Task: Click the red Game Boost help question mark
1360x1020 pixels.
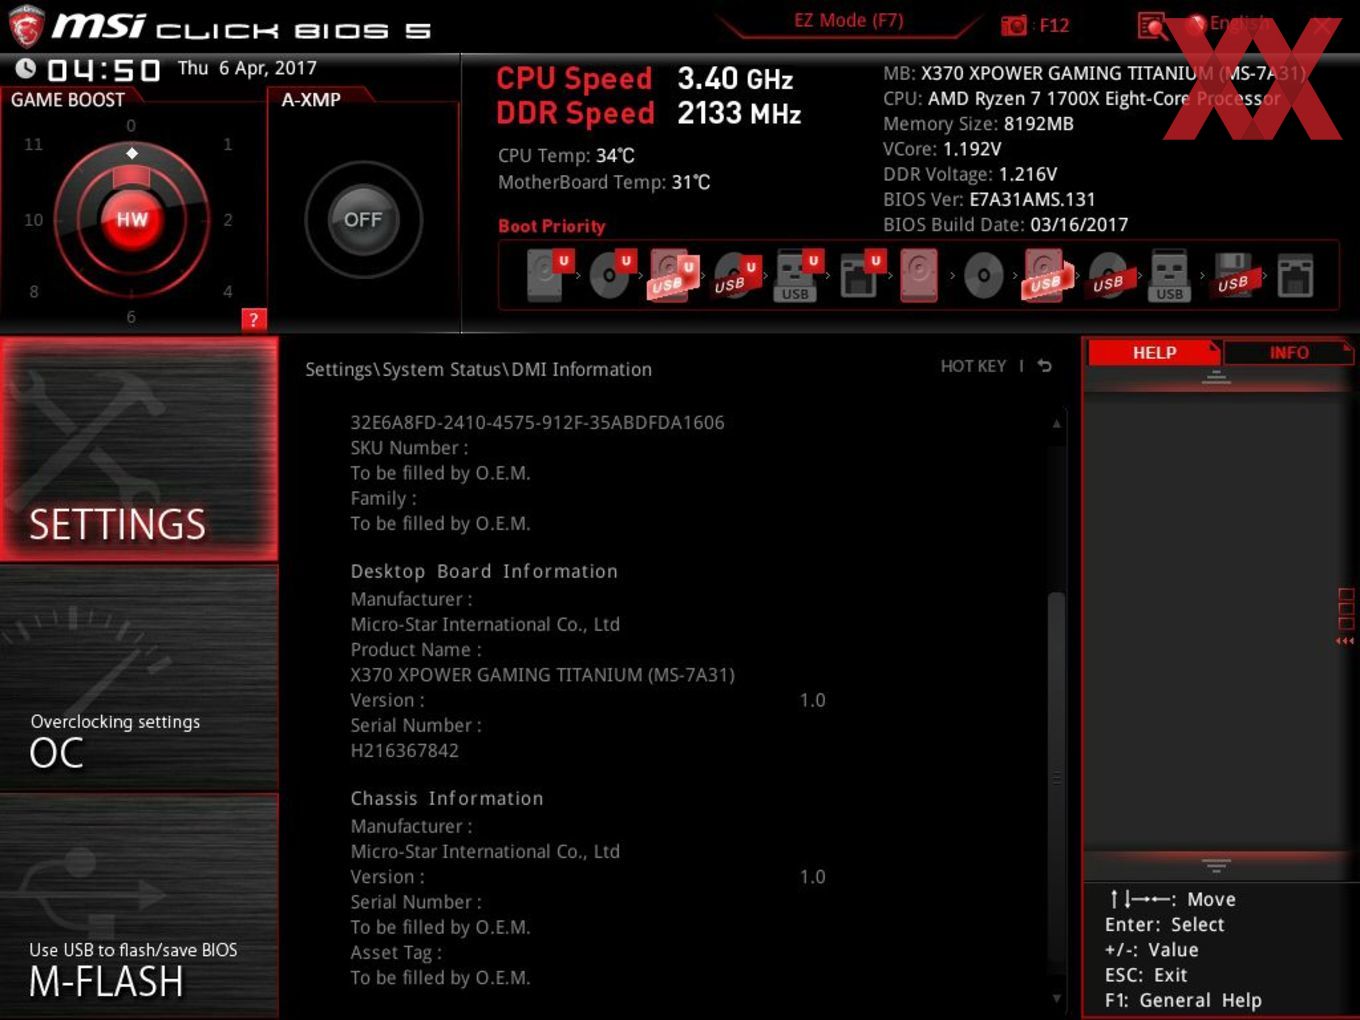Action: point(254,320)
